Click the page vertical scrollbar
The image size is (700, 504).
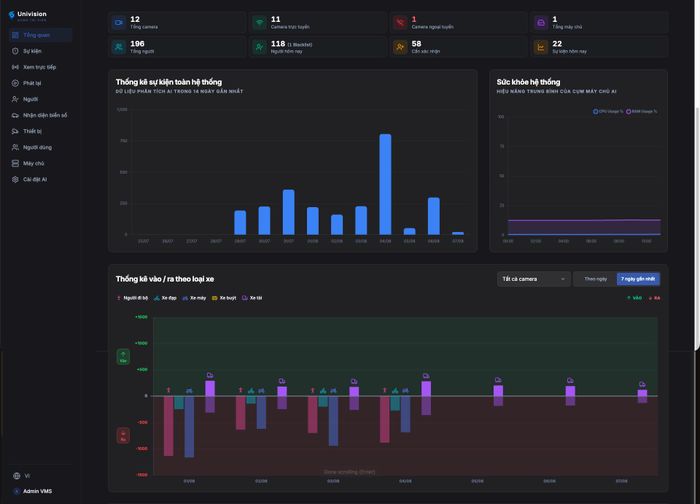pos(697,228)
